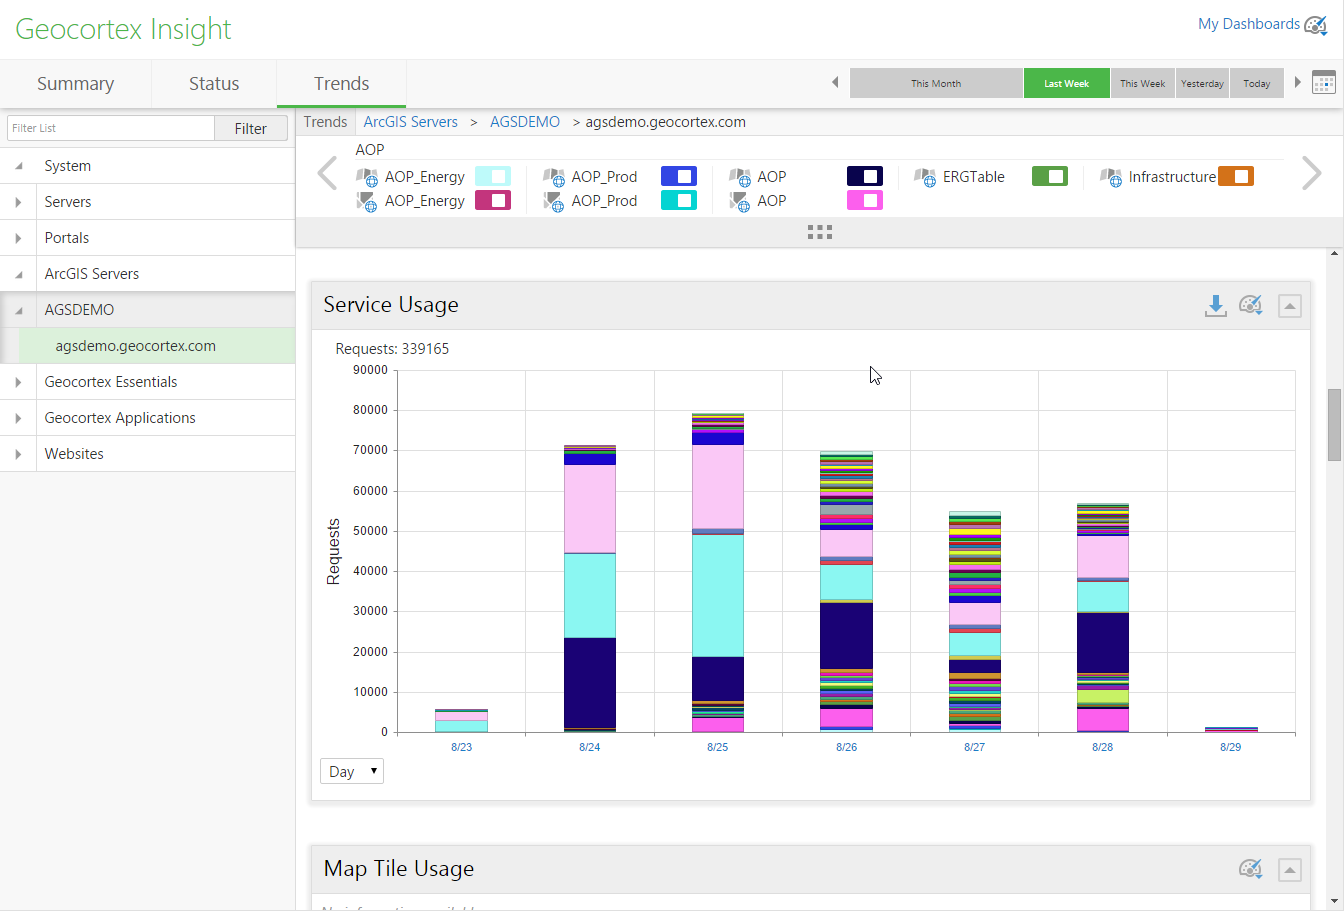1344x911 pixels.
Task: Open AGSDEMO breadcrumb link
Action: (525, 122)
